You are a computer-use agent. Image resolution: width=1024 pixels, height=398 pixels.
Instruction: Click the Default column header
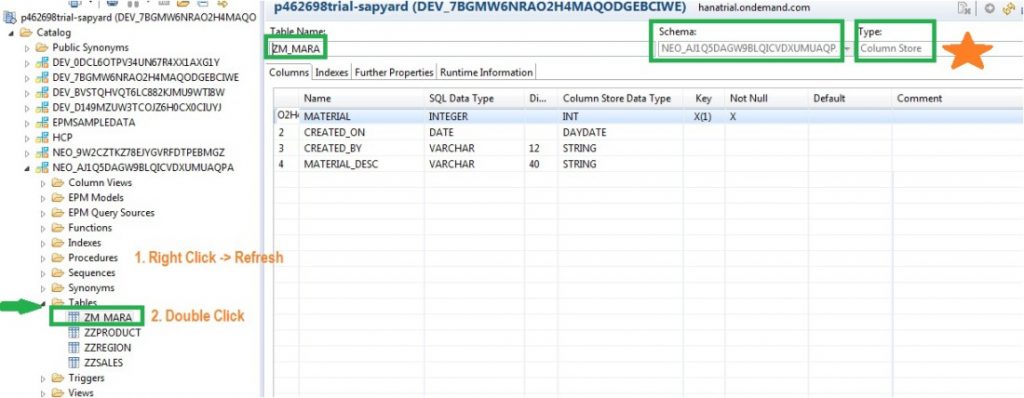[850, 98]
